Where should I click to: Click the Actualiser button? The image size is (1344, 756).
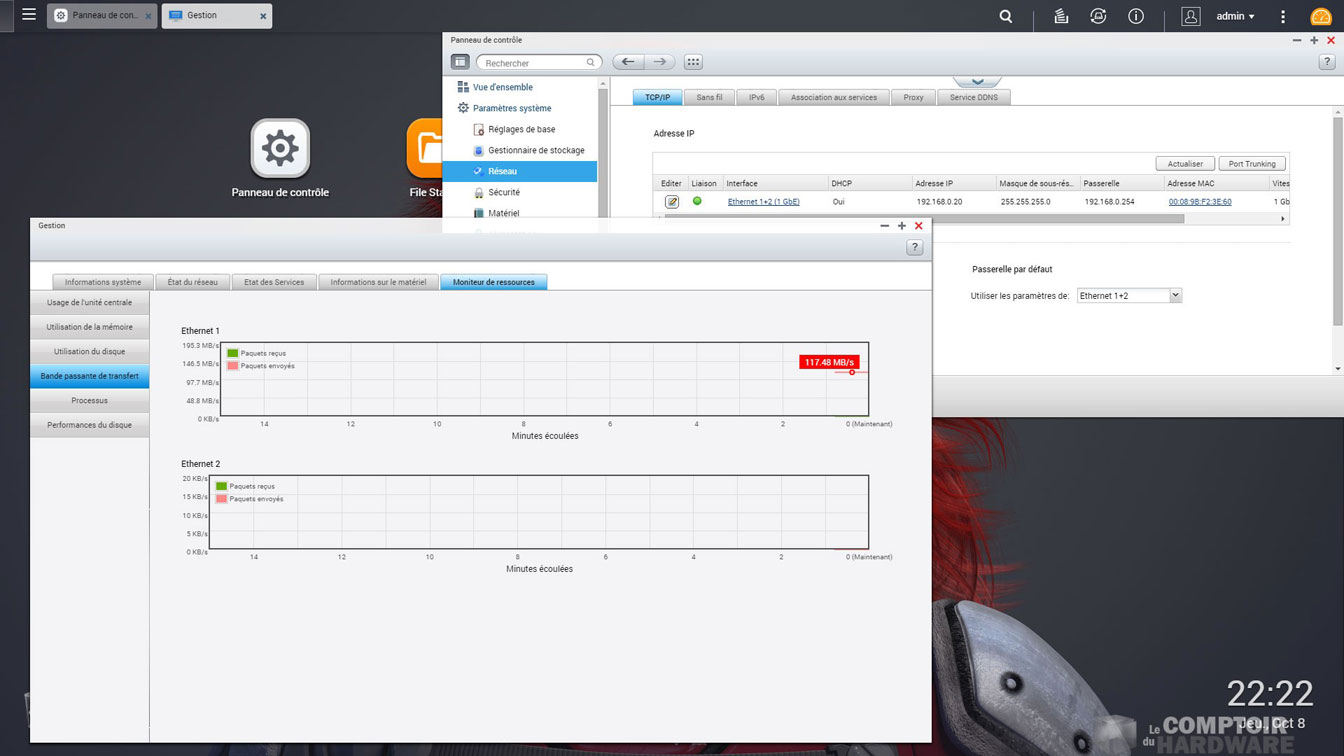(1185, 164)
